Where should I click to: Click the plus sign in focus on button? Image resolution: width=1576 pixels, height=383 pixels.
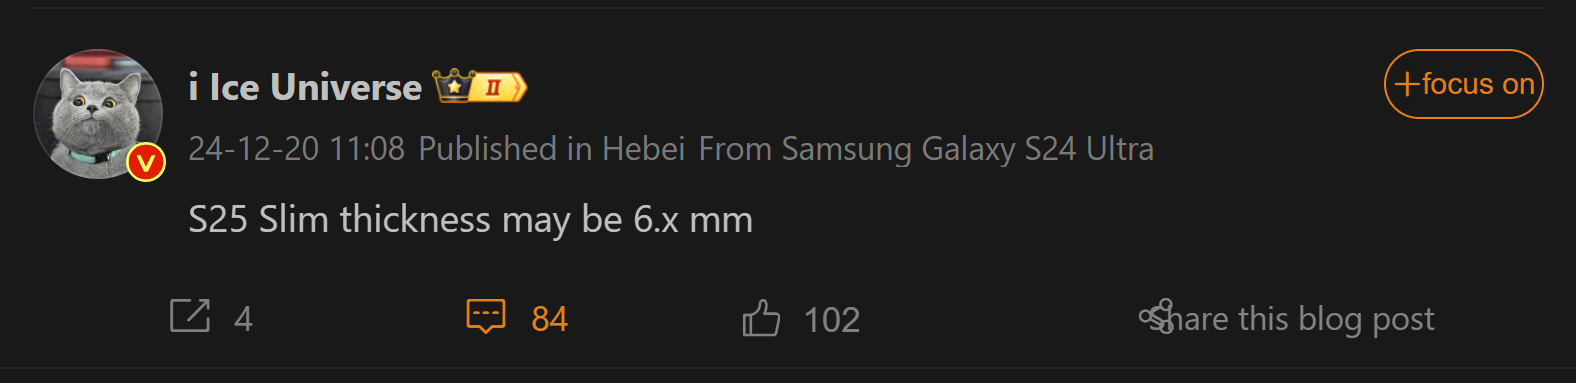tap(1407, 84)
